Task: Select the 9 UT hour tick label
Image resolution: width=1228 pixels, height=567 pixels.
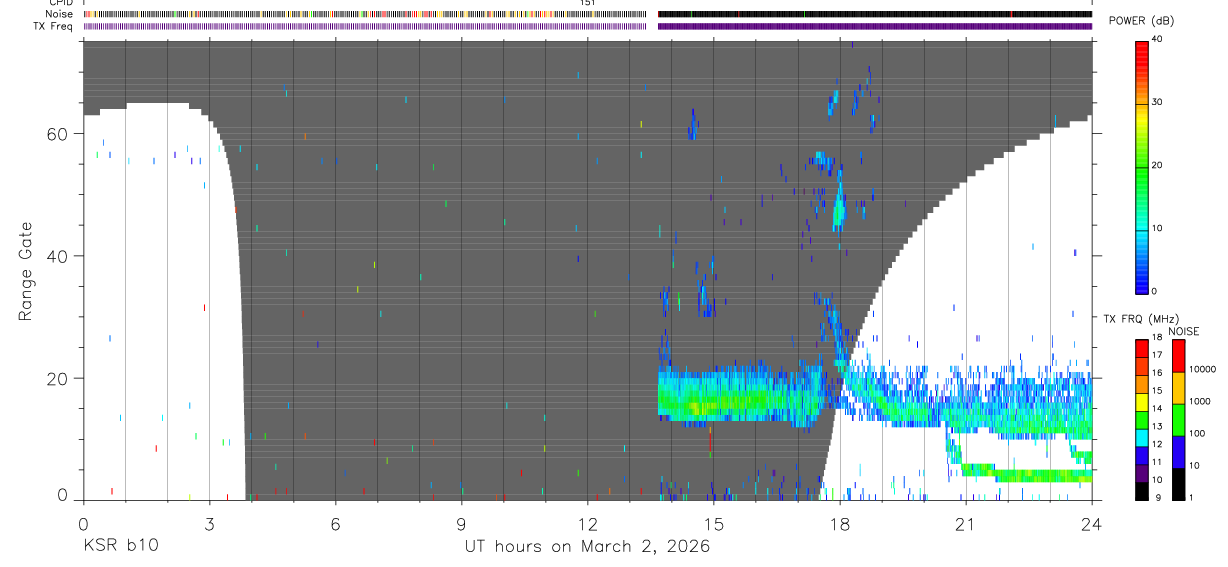Action: [461, 523]
